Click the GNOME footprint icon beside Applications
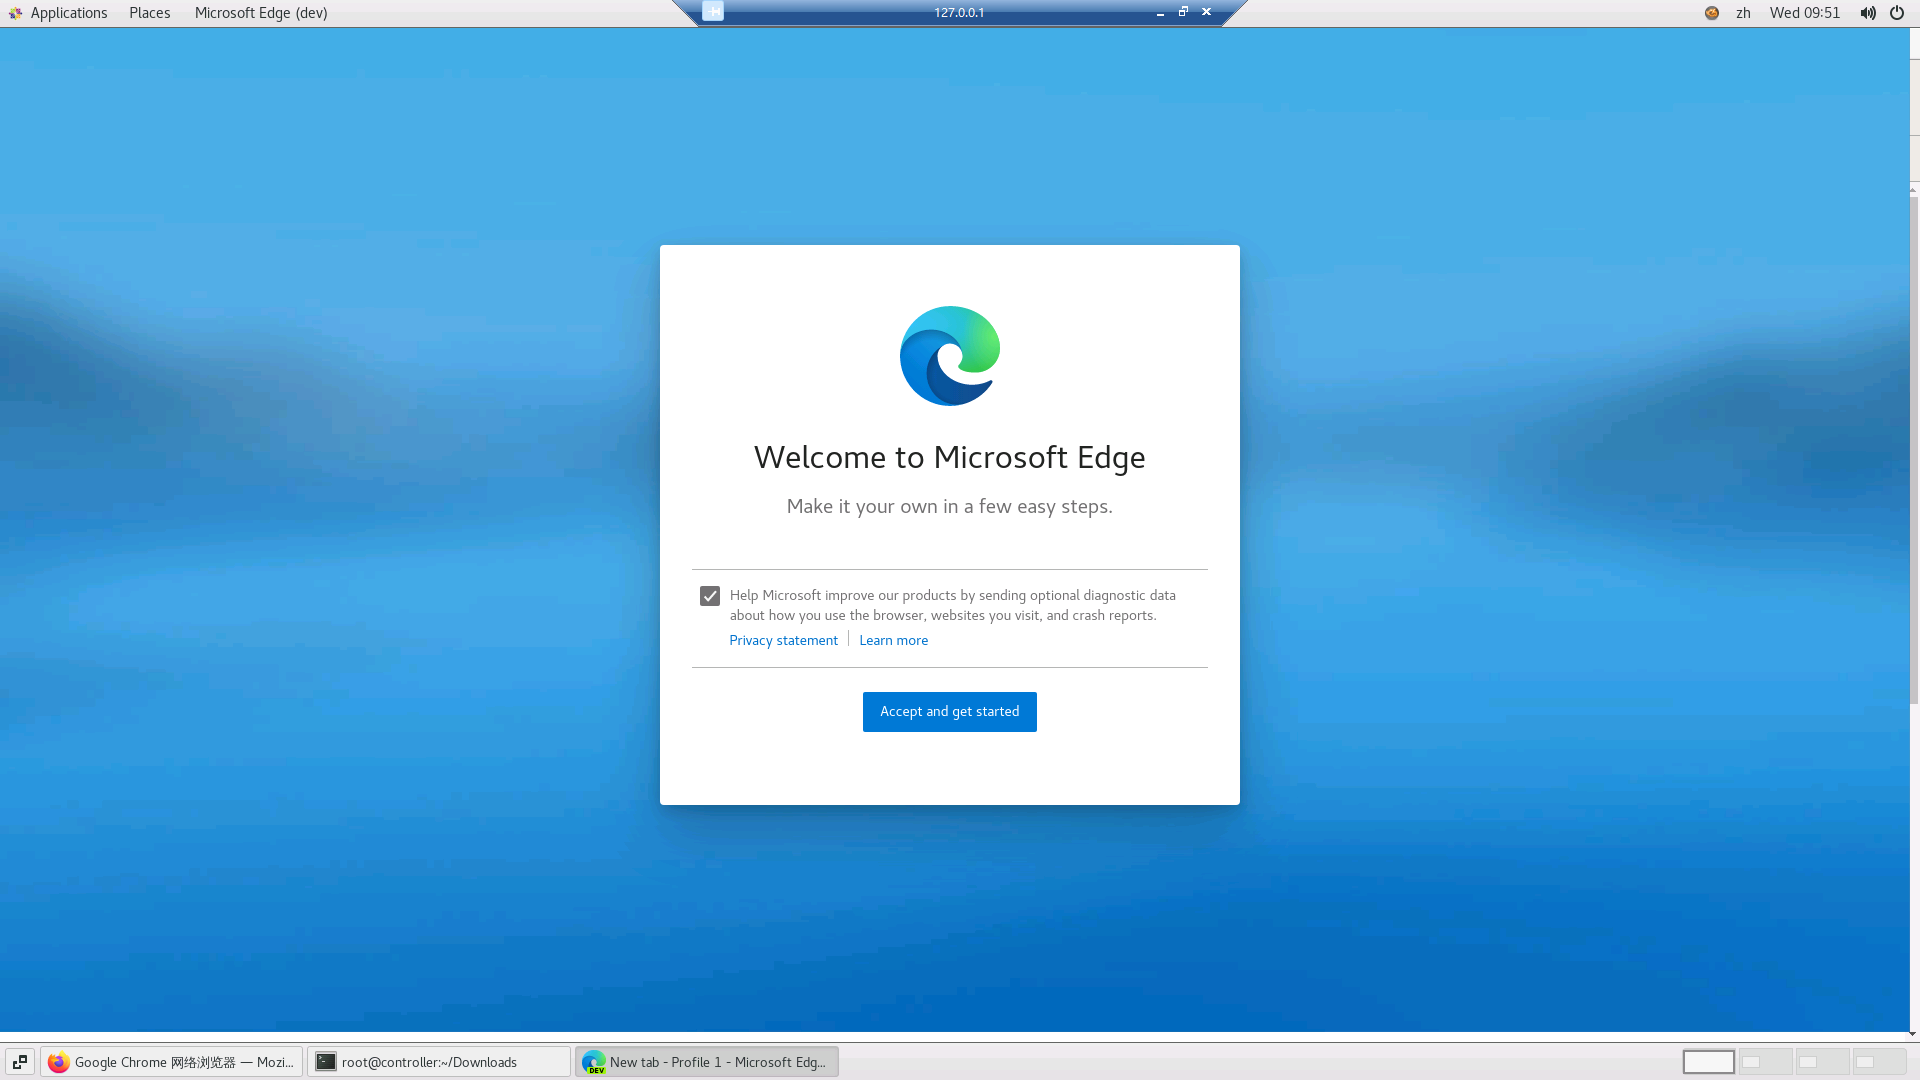The image size is (1920, 1080). click(14, 13)
